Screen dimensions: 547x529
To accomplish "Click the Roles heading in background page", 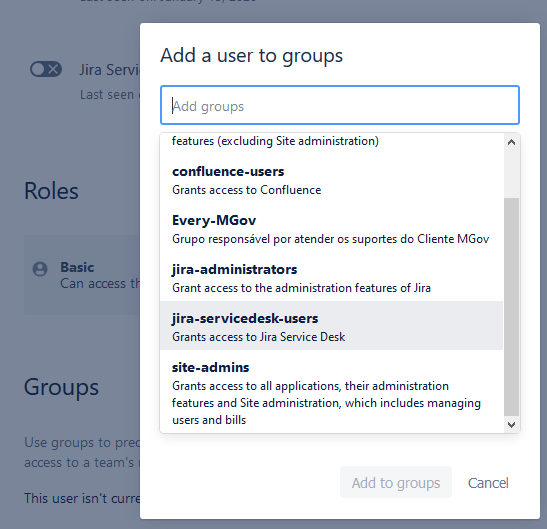I will coord(51,191).
